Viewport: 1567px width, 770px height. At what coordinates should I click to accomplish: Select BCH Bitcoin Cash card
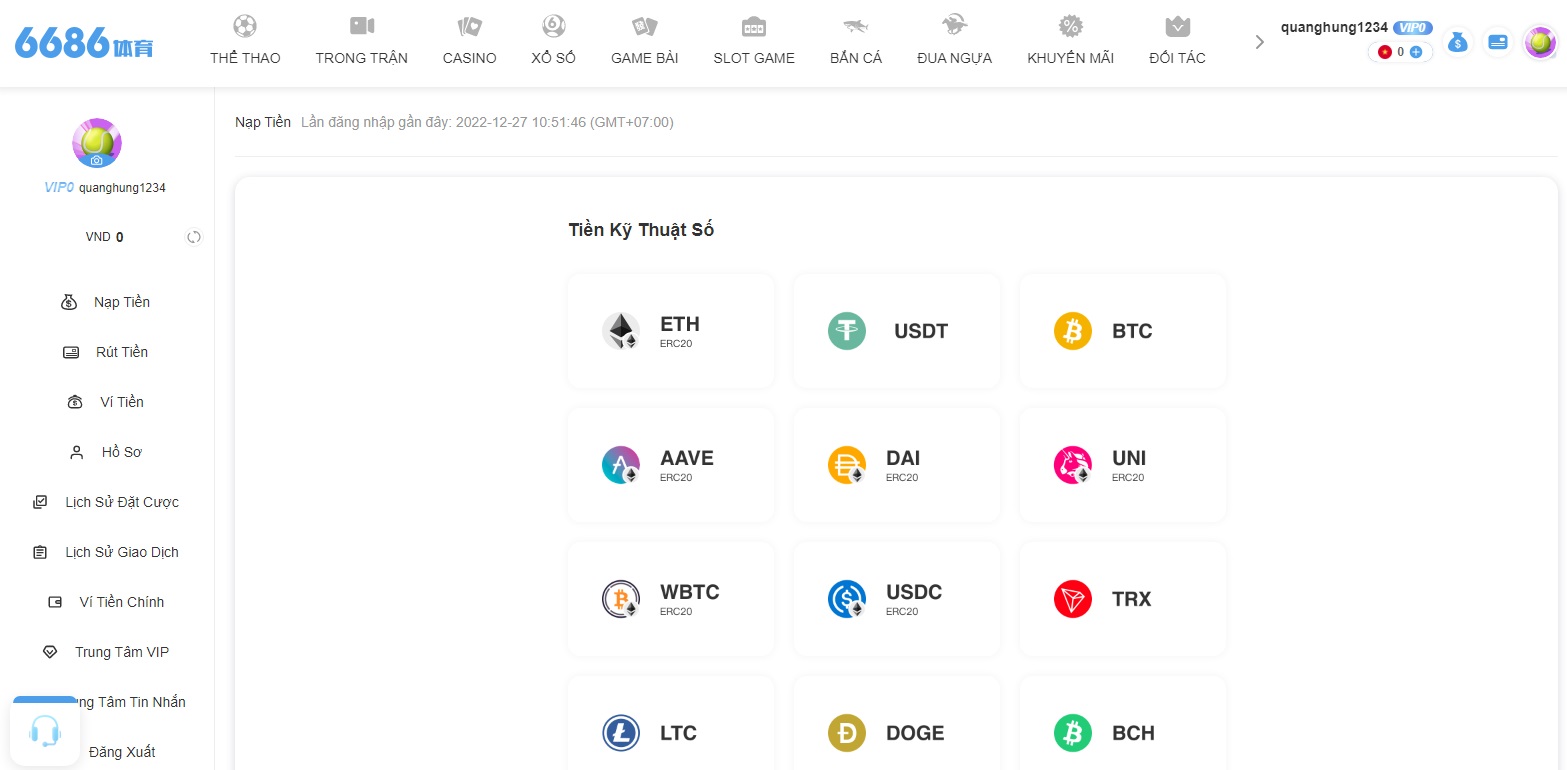click(x=1123, y=723)
